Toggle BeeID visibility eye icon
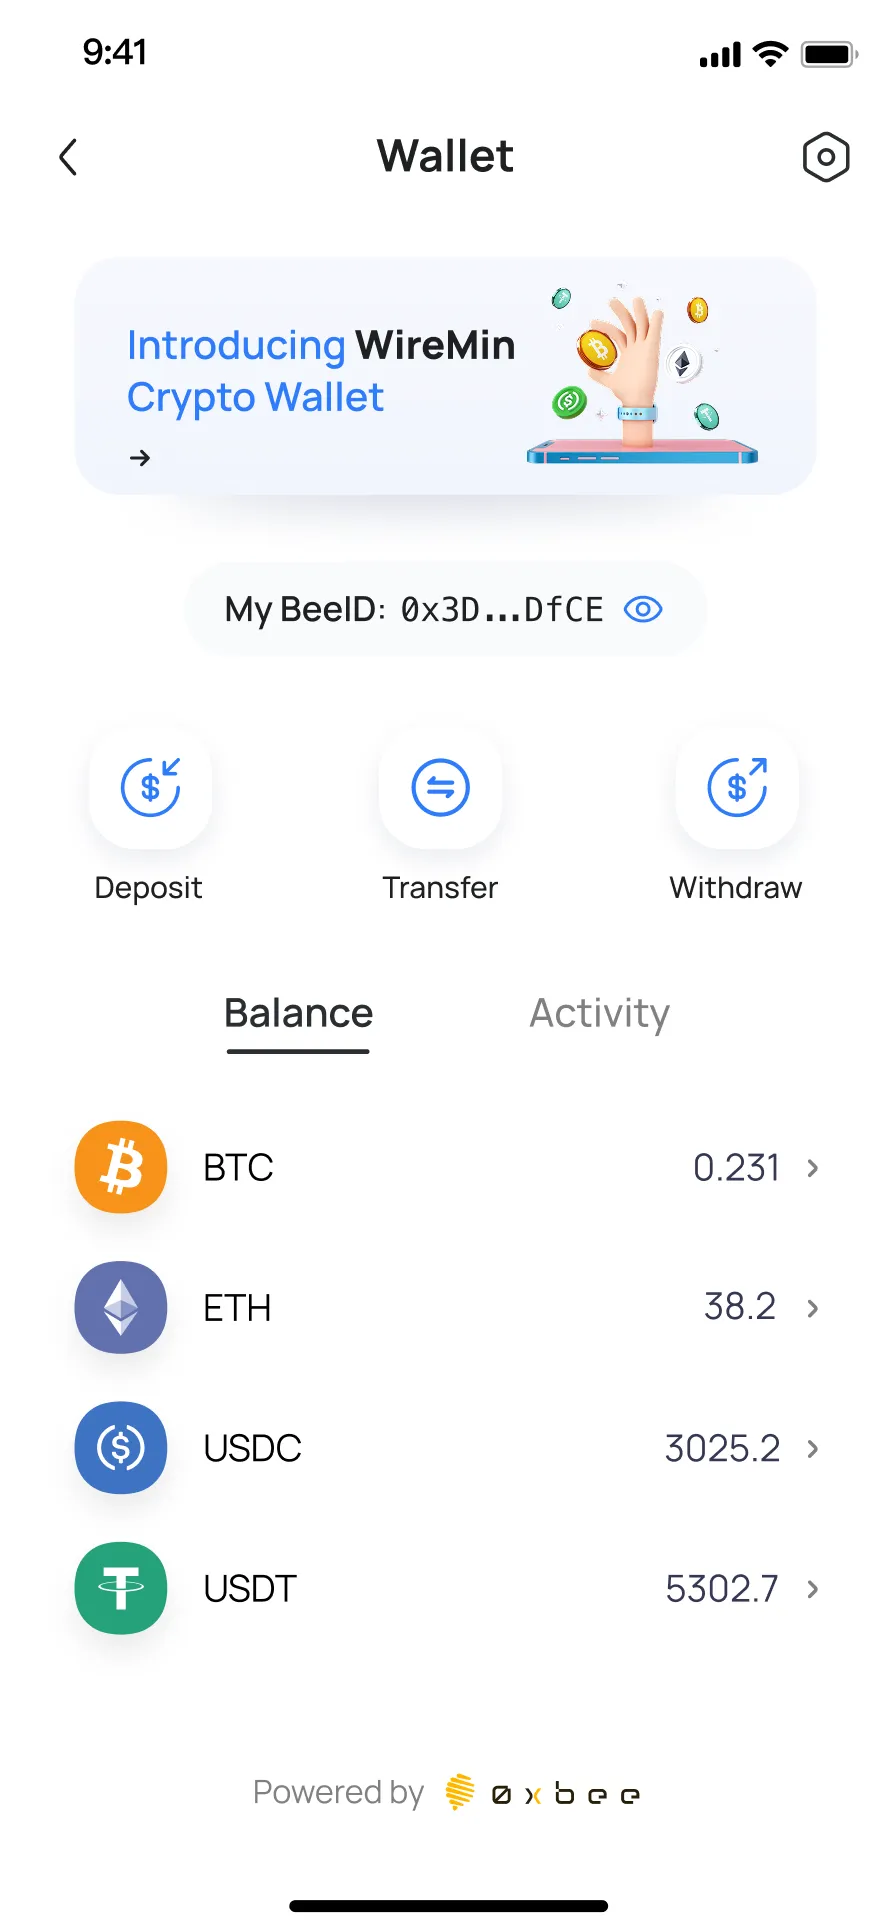This screenshot has height=1932, width=893. pos(643,609)
